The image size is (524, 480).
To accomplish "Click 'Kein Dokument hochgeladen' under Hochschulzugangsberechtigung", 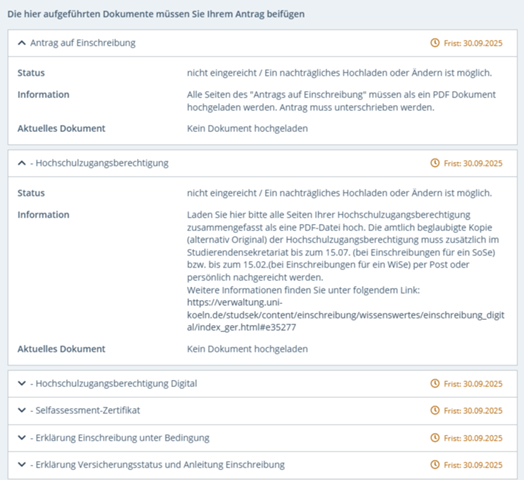I will tap(247, 349).
